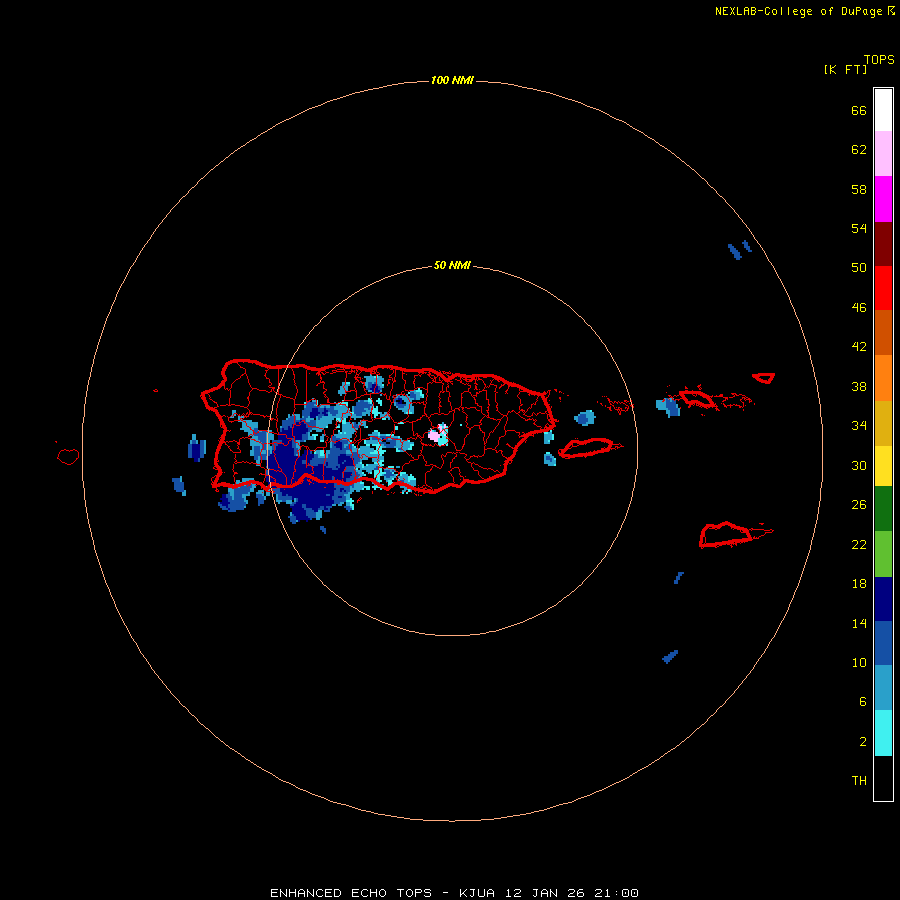
Task: Click the black TH threshold swatch
Action: (883, 778)
